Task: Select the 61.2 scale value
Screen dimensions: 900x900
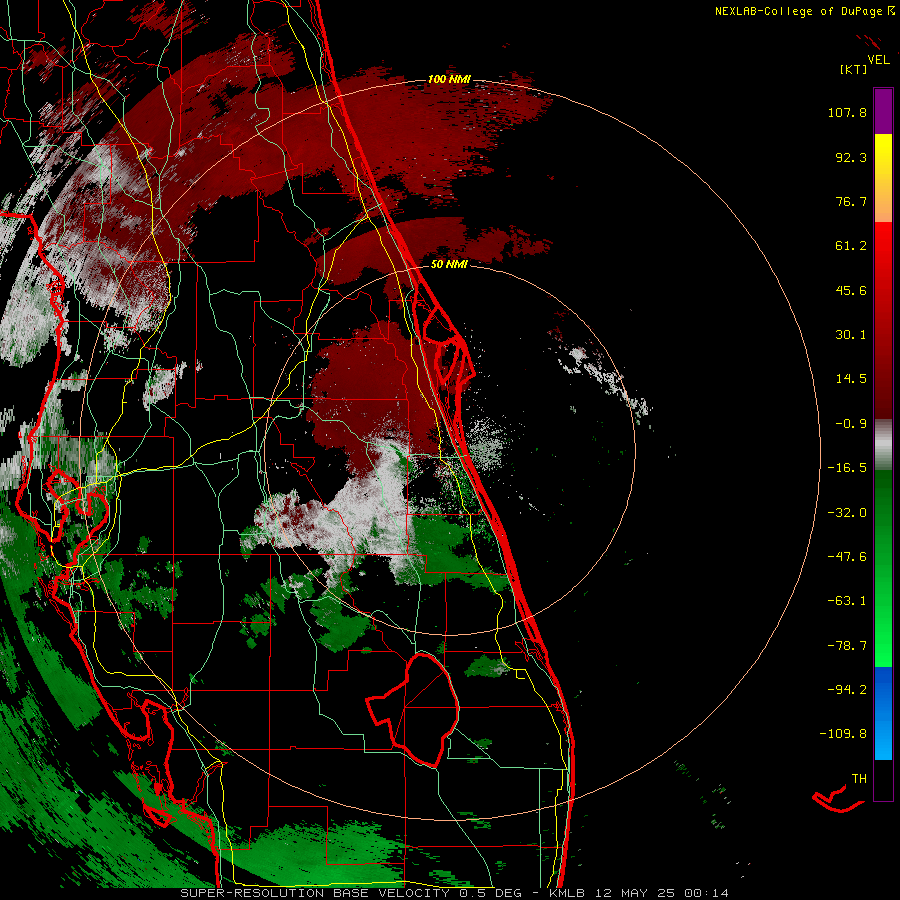Action: (851, 246)
